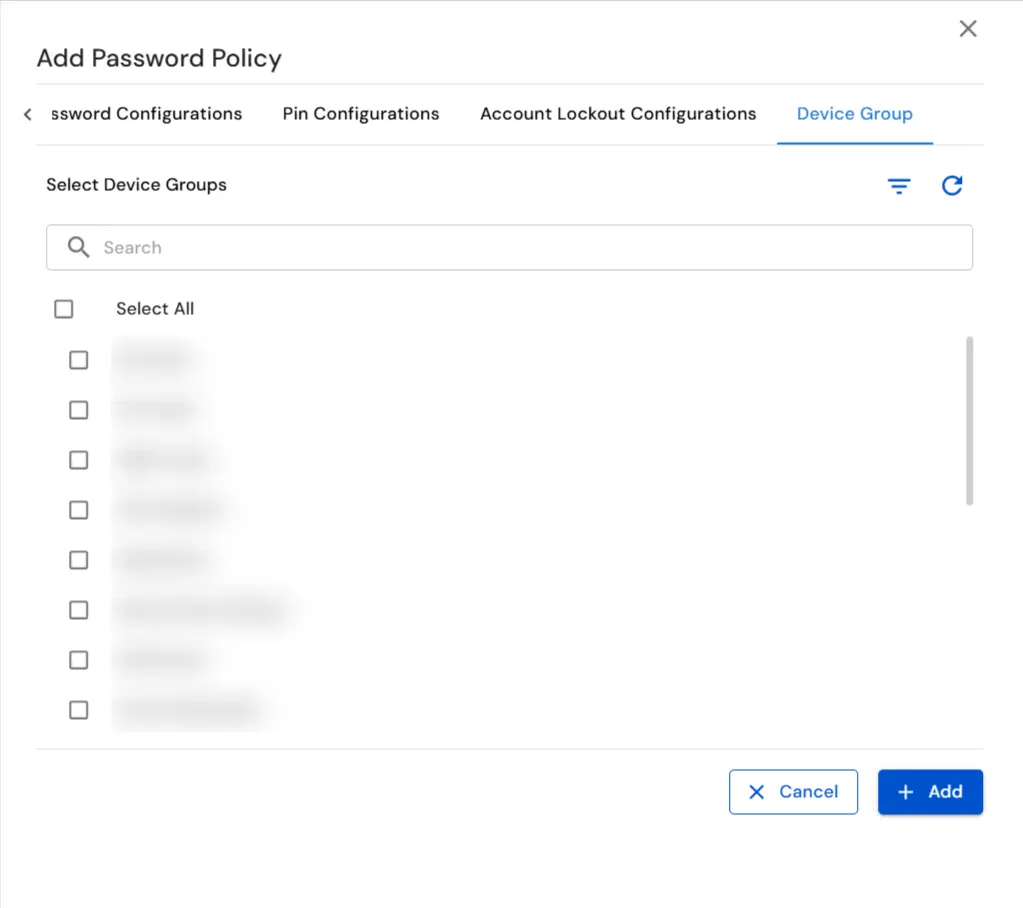Screen dimensions: 1023x908
Task: Select the Device Group tab
Action: (x=854, y=114)
